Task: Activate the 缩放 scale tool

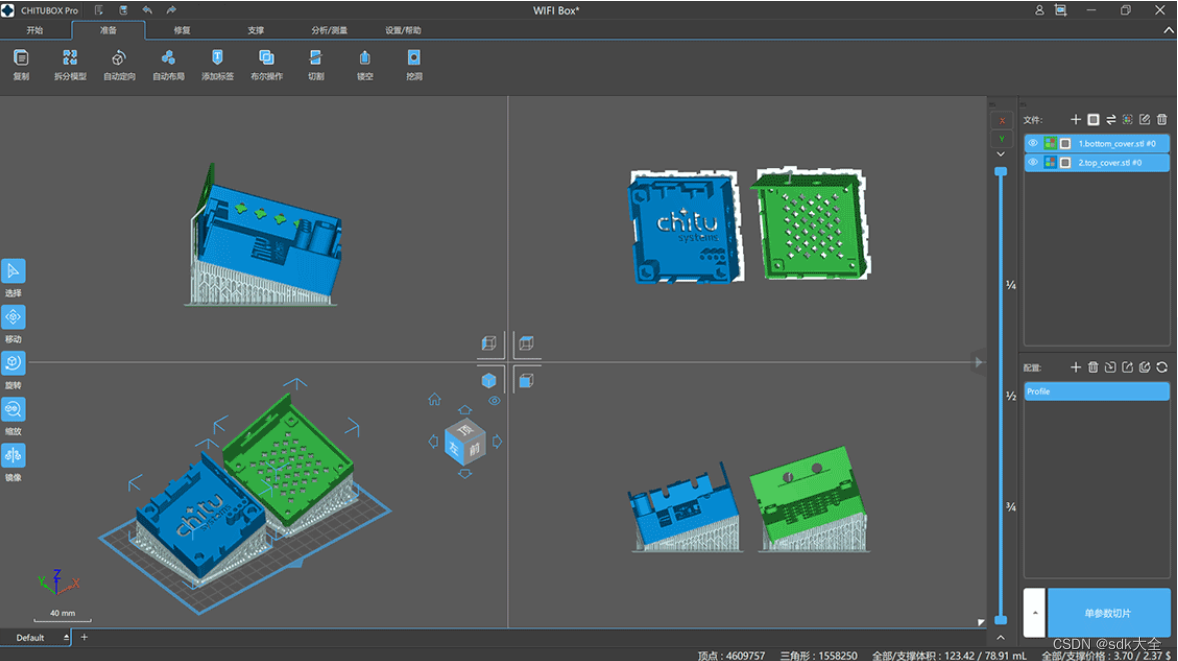Action: 13,409
